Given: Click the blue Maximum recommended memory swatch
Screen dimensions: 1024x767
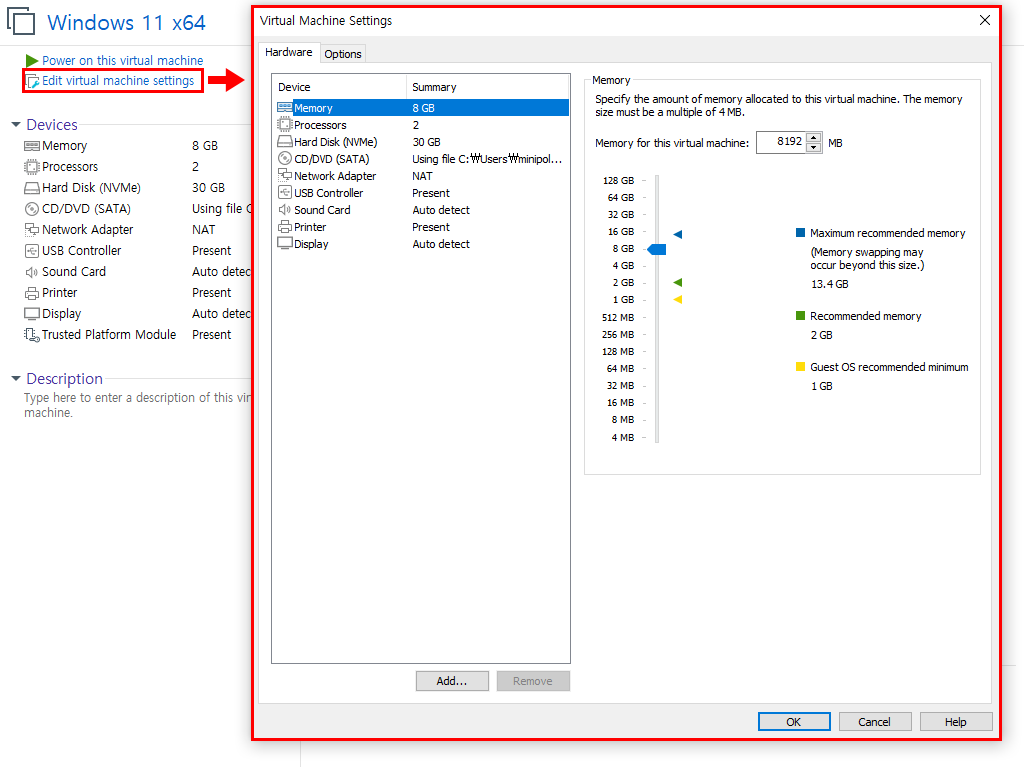Looking at the screenshot, I should coord(800,233).
